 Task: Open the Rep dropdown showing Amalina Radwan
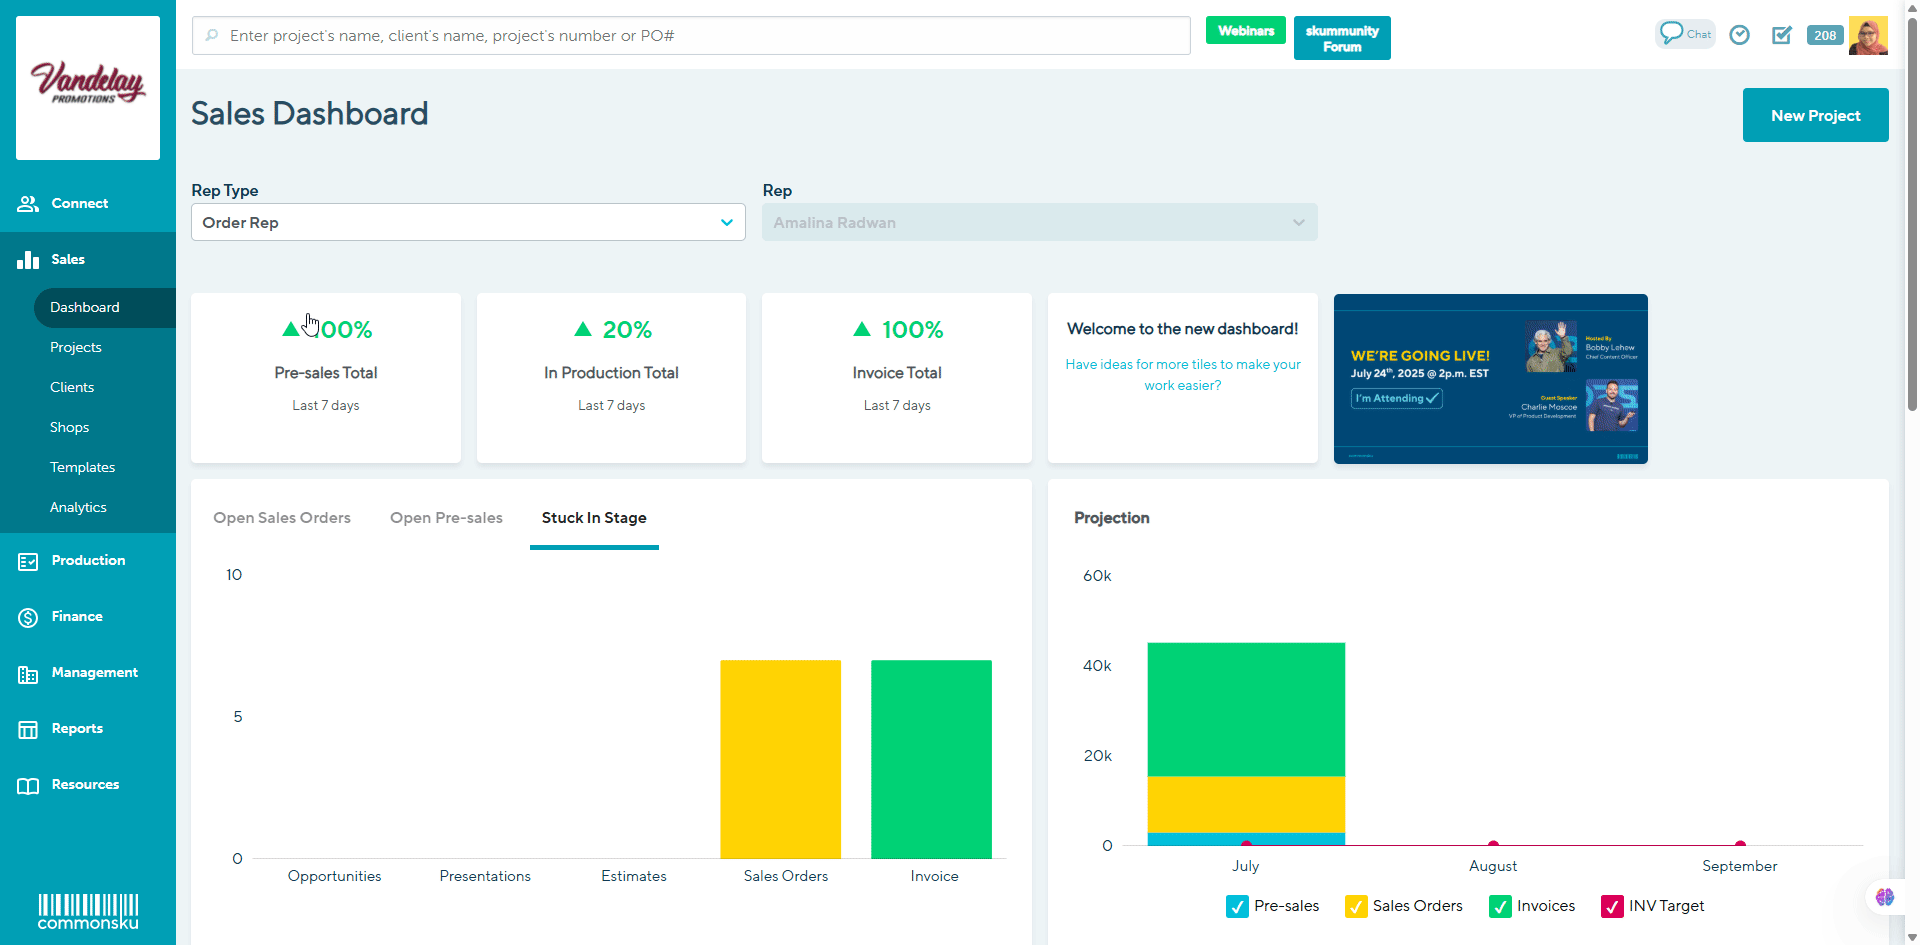click(x=1039, y=222)
